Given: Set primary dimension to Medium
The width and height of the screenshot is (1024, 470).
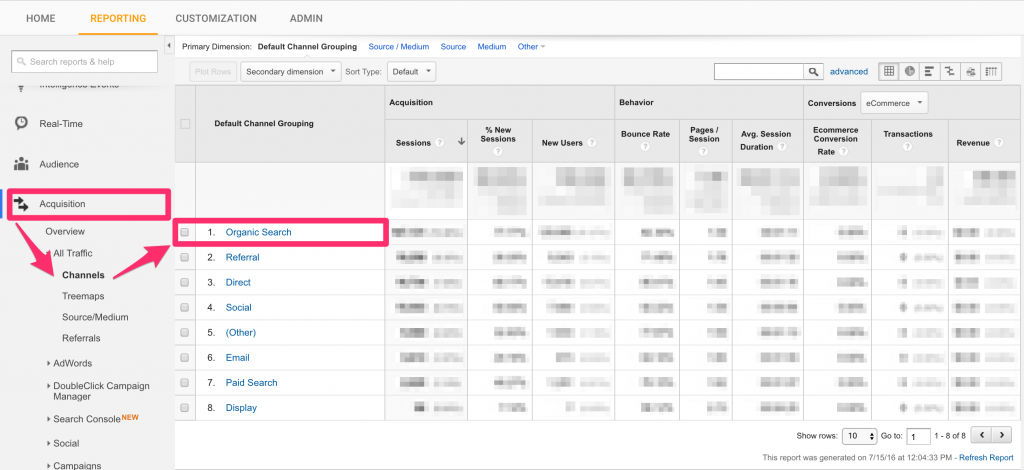Looking at the screenshot, I should coord(492,47).
